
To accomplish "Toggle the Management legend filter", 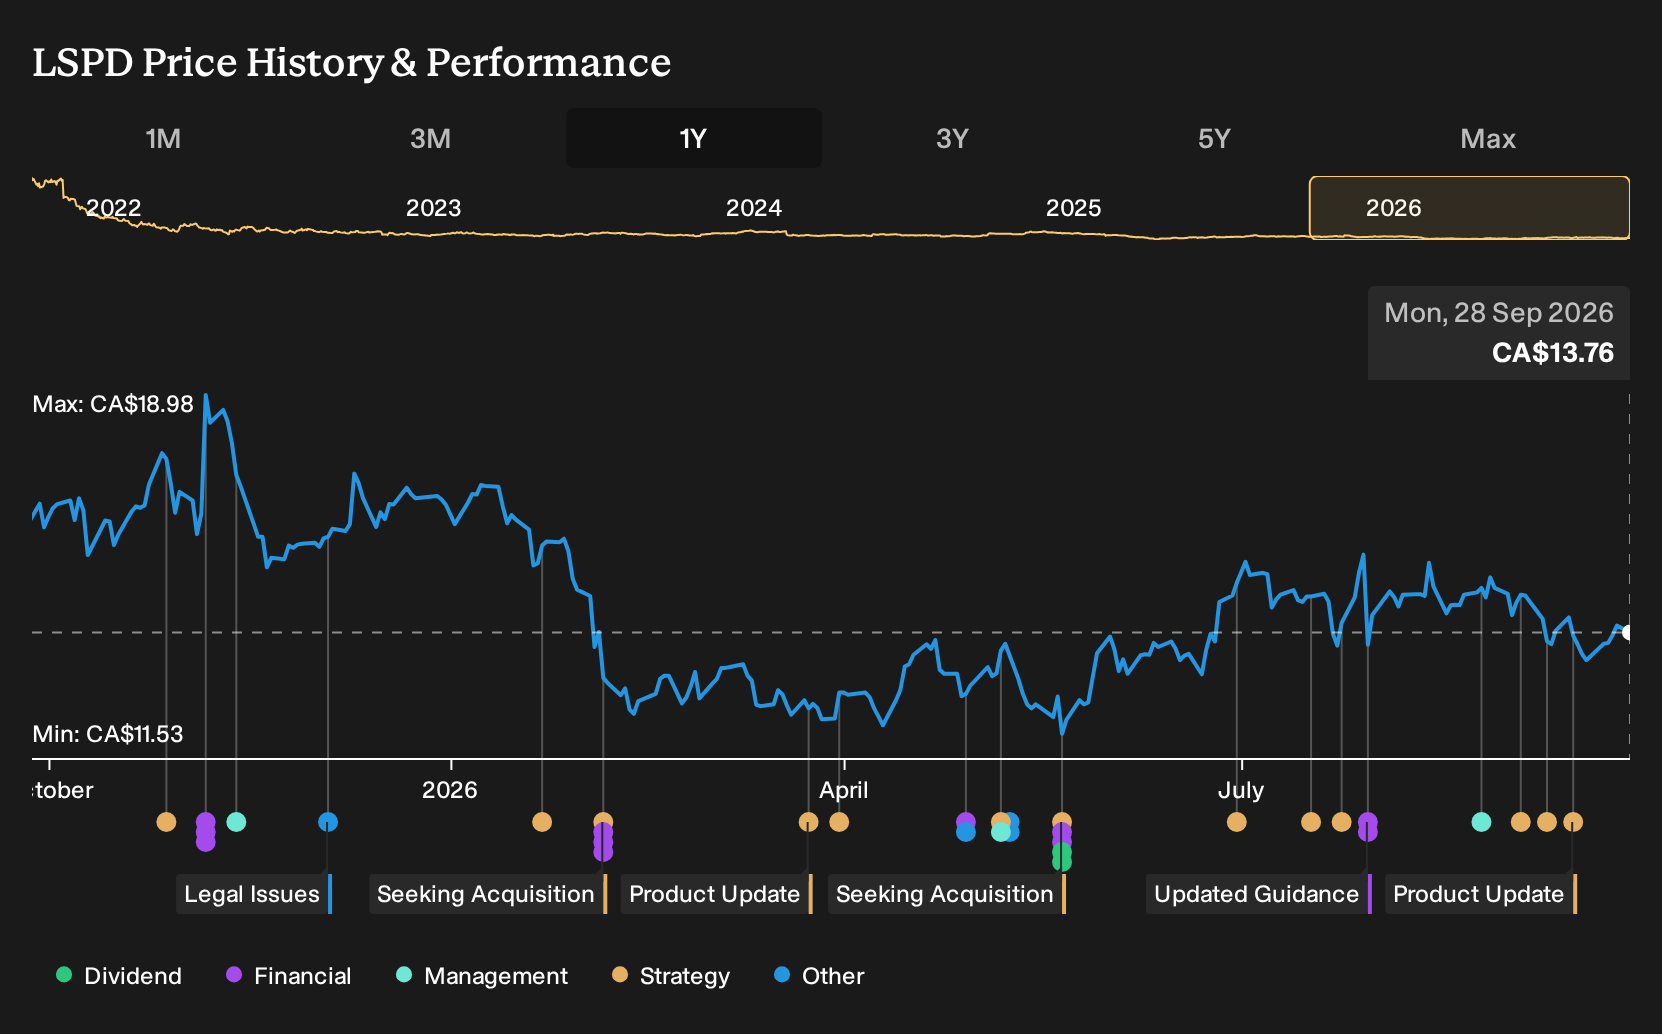I will tap(482, 976).
